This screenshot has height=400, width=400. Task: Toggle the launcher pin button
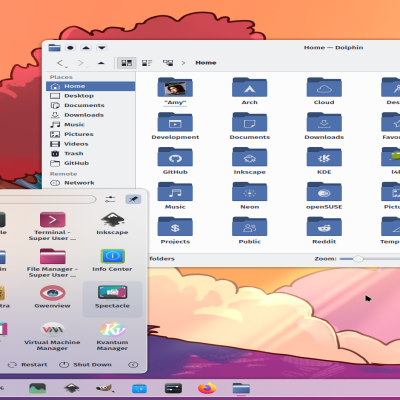133,199
